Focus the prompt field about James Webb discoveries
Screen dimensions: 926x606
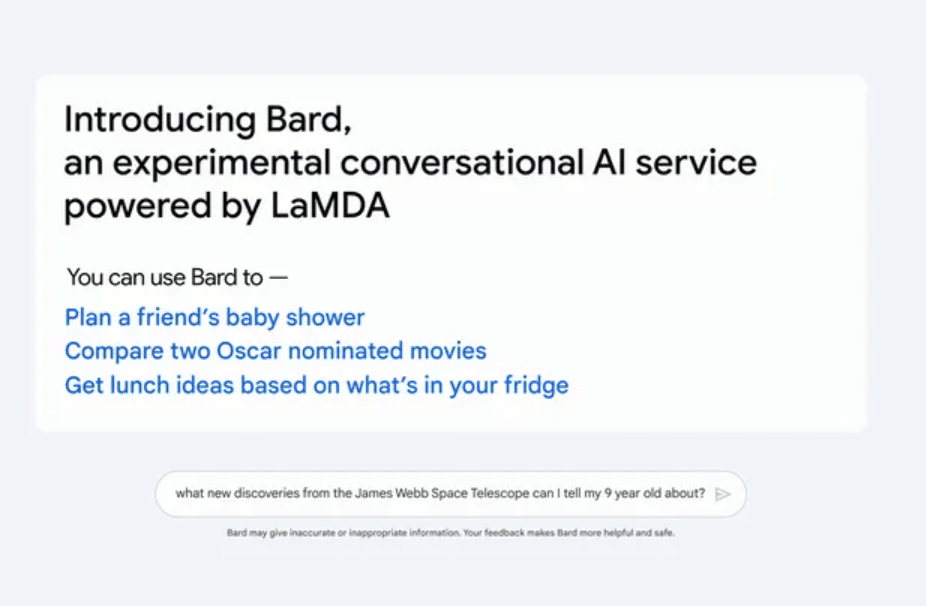[x=451, y=494]
